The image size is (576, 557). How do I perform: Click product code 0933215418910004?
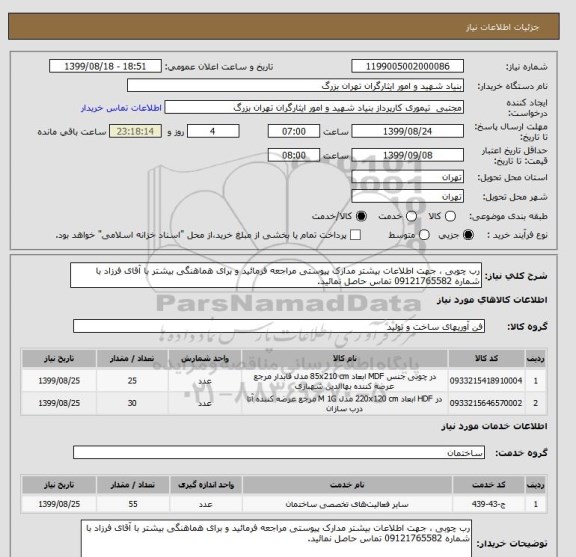click(486, 381)
